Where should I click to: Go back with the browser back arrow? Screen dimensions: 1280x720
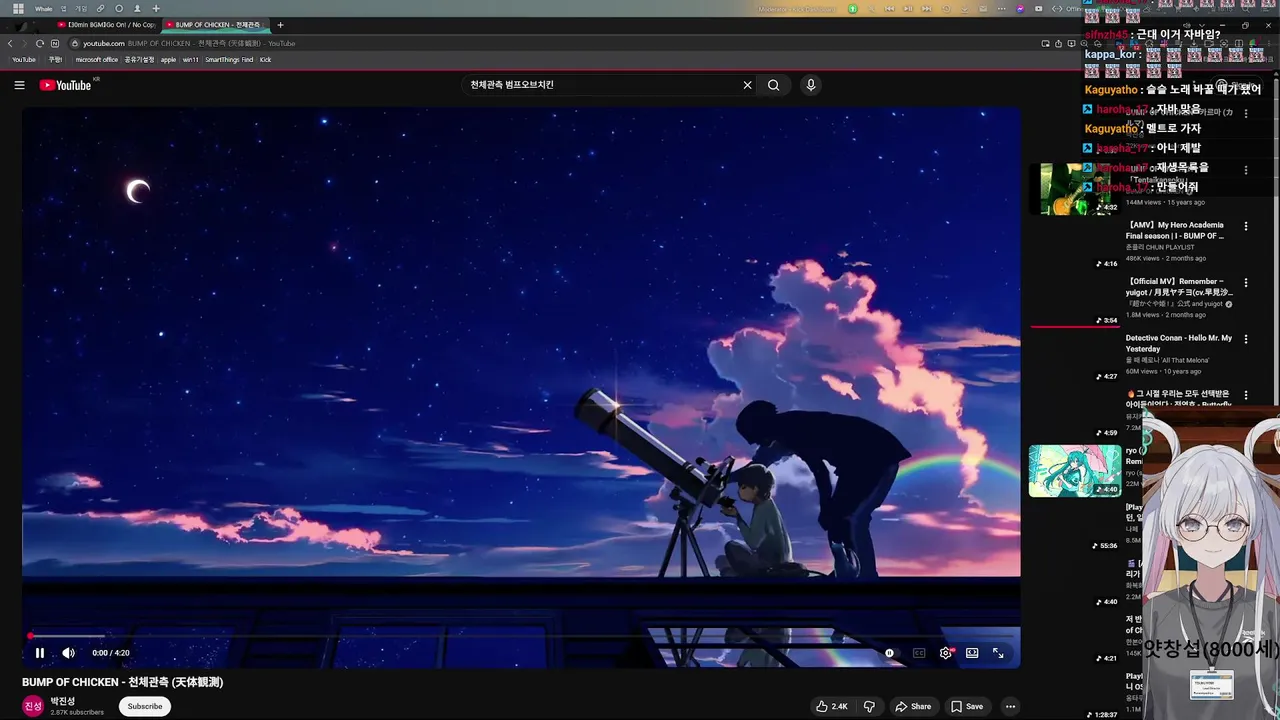click(10, 43)
